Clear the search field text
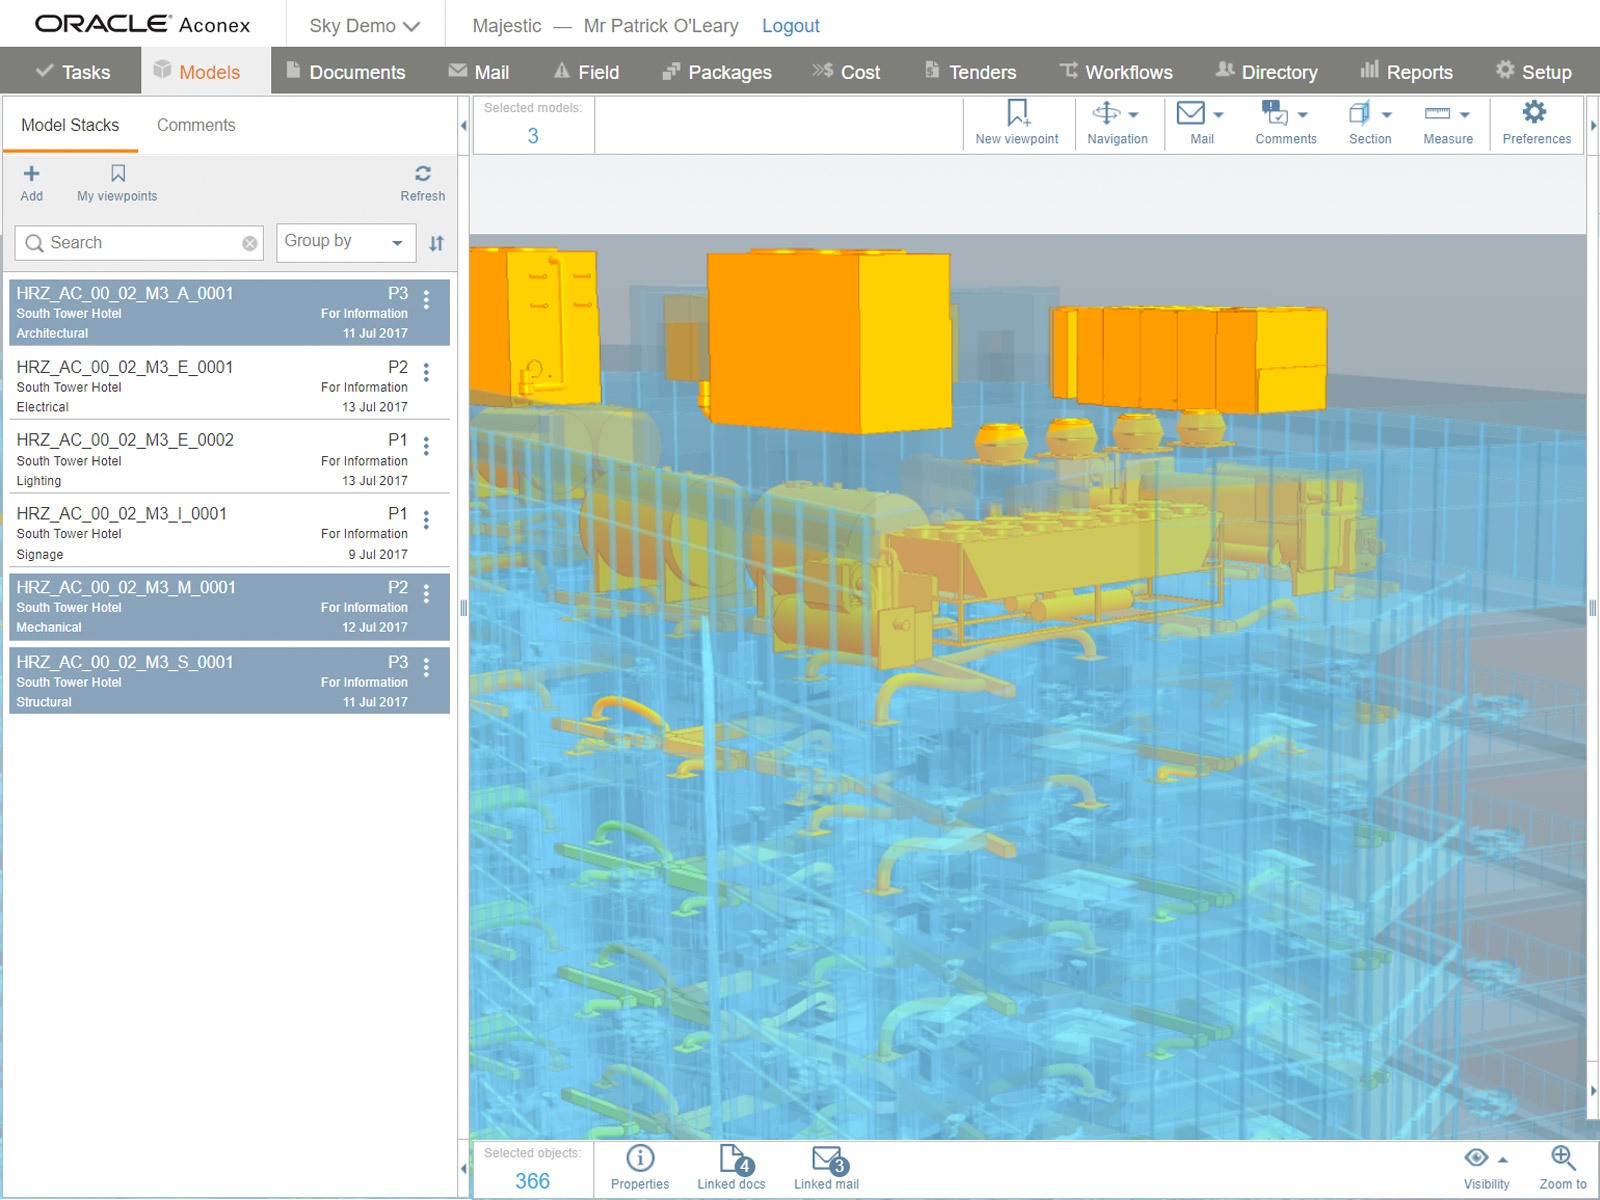The height and width of the screenshot is (1200, 1600). pyautogui.click(x=250, y=243)
